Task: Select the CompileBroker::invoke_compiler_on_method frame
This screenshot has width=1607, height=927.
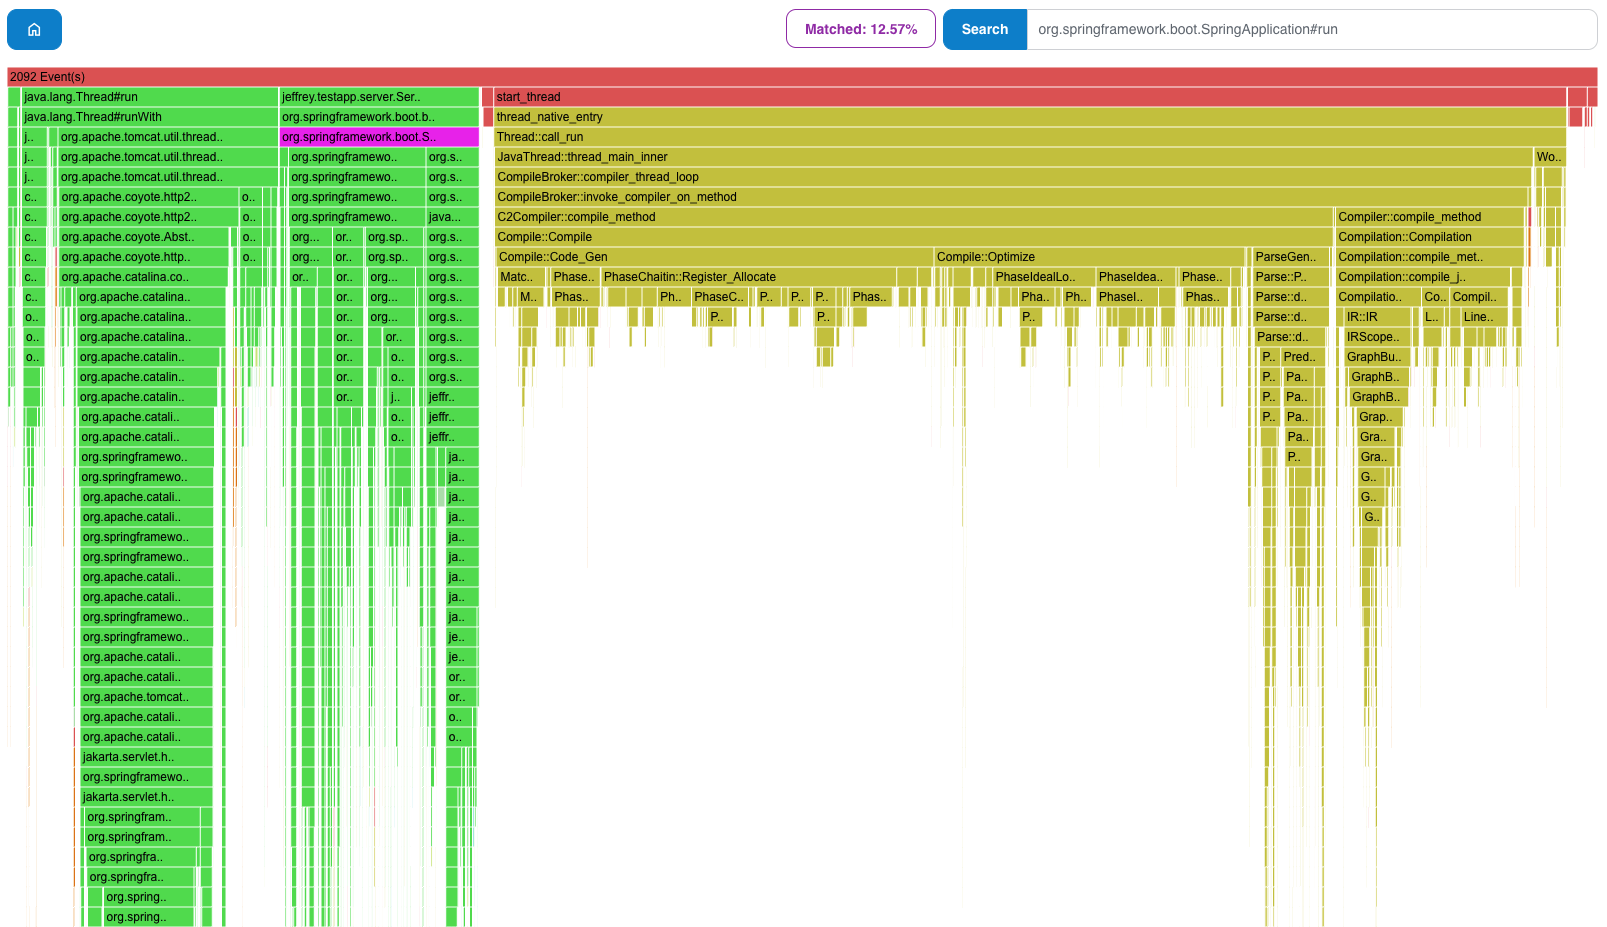Action: (x=1013, y=197)
